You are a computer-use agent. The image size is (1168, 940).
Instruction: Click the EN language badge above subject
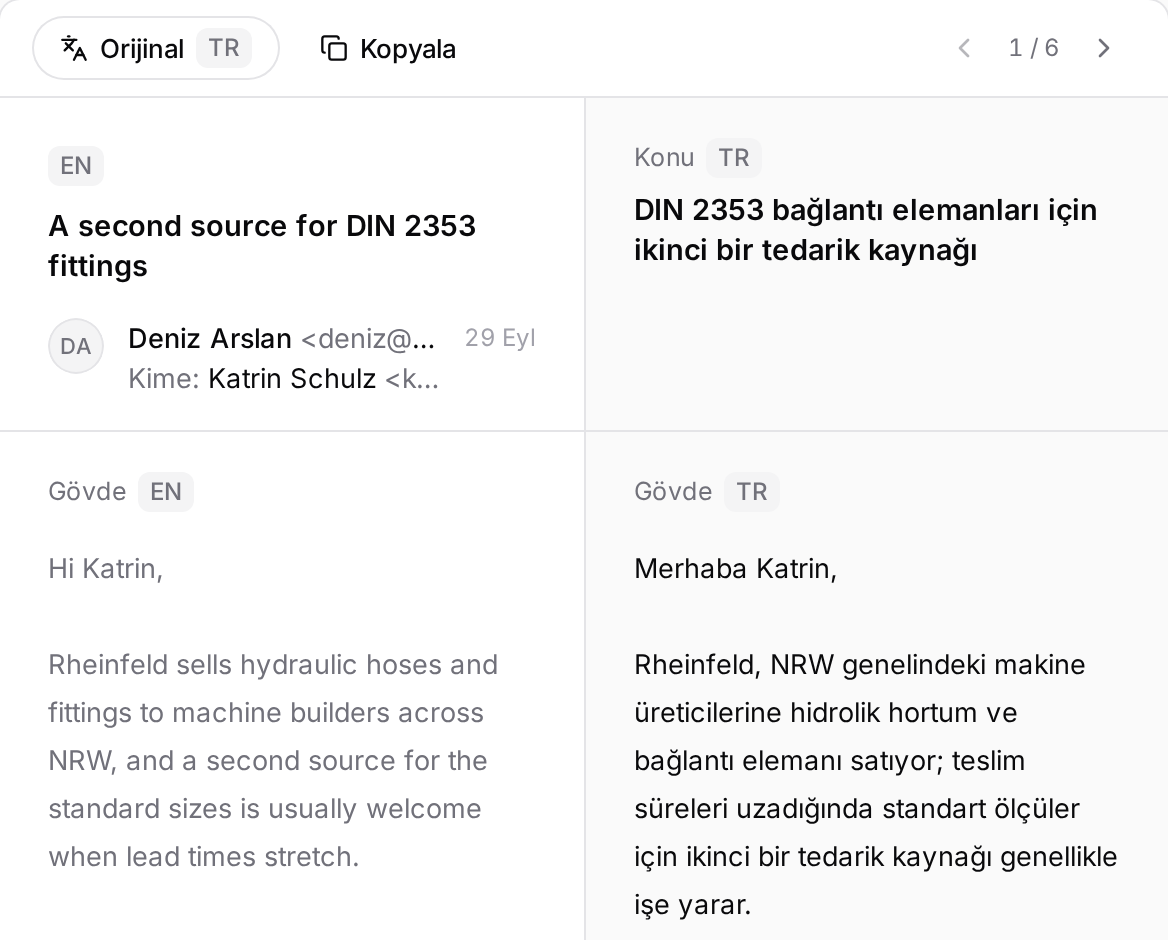[76, 165]
